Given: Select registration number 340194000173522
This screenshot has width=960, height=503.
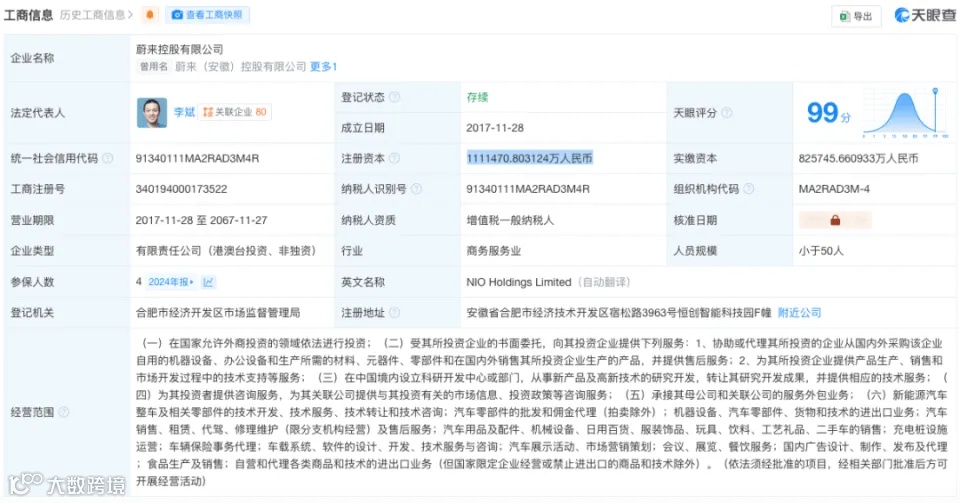Looking at the screenshot, I should tap(181, 189).
